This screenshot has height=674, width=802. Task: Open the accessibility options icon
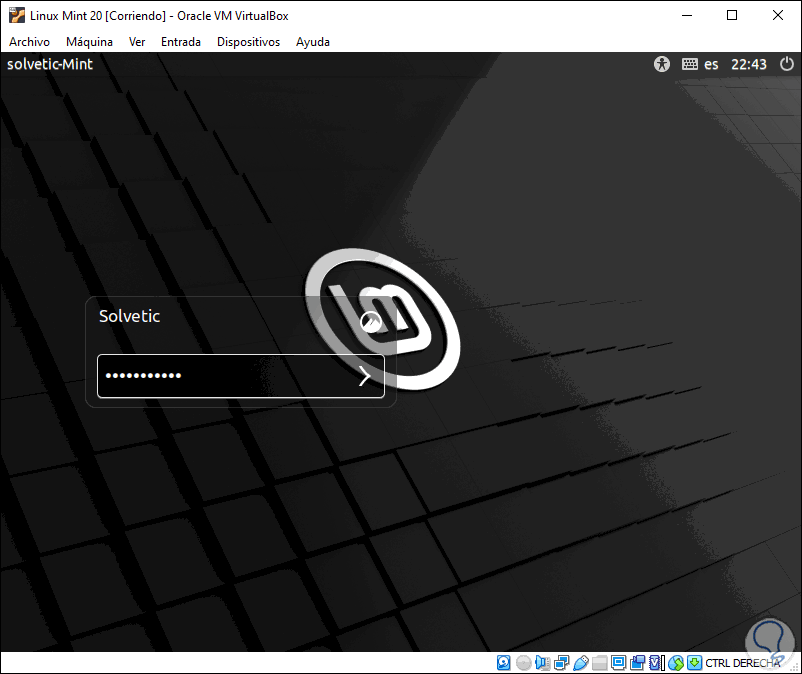pyautogui.click(x=661, y=64)
